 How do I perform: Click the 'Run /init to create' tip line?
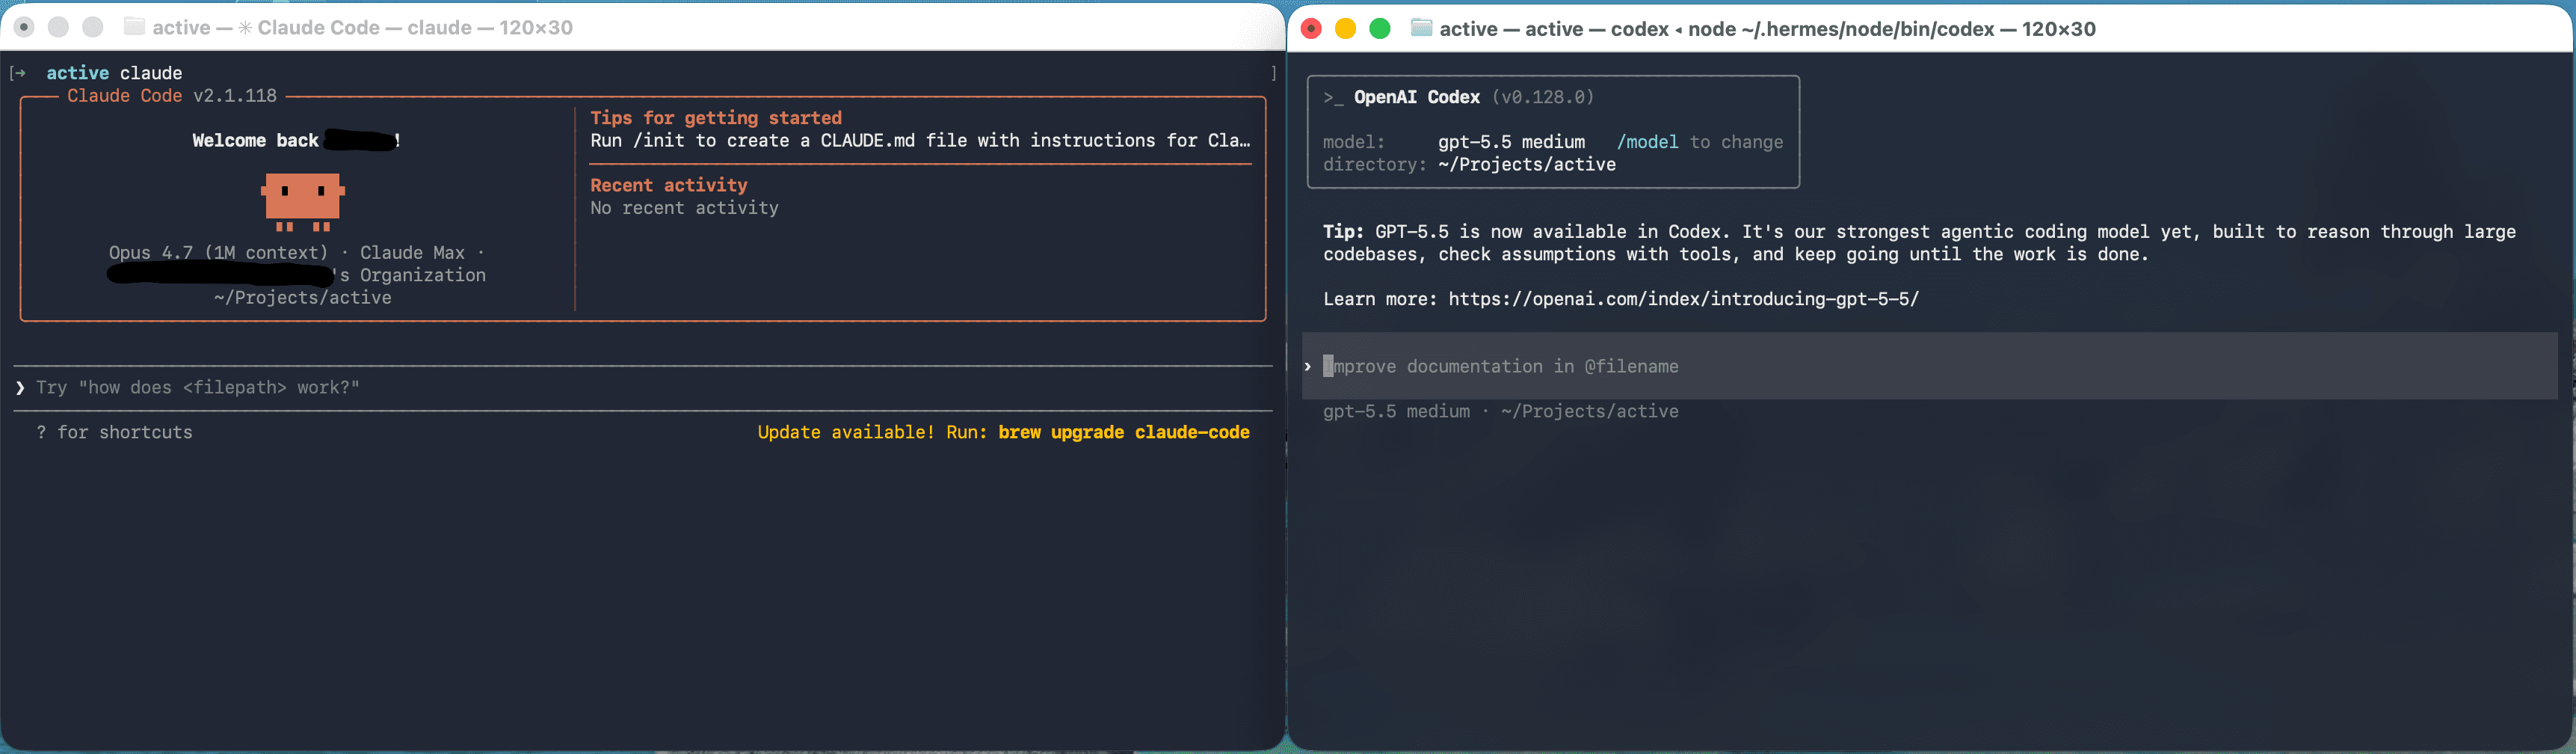coord(920,141)
